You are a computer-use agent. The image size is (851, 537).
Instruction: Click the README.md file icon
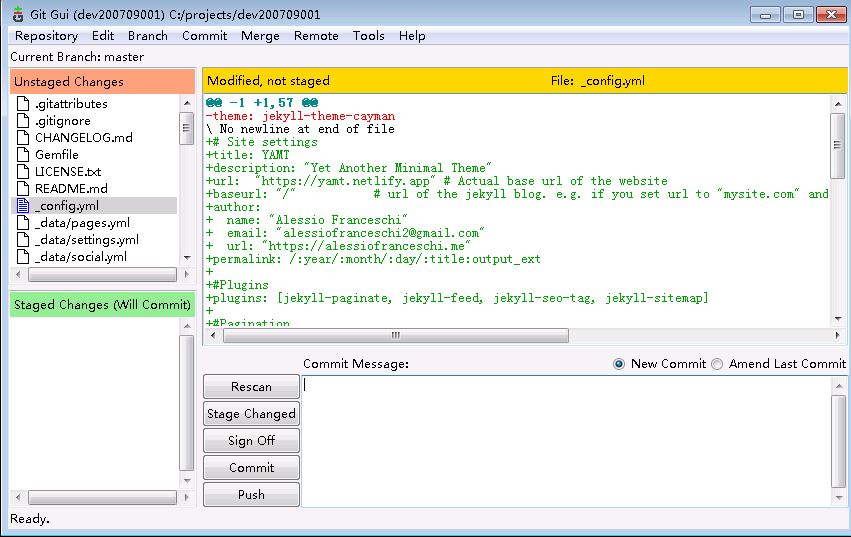pos(23,188)
